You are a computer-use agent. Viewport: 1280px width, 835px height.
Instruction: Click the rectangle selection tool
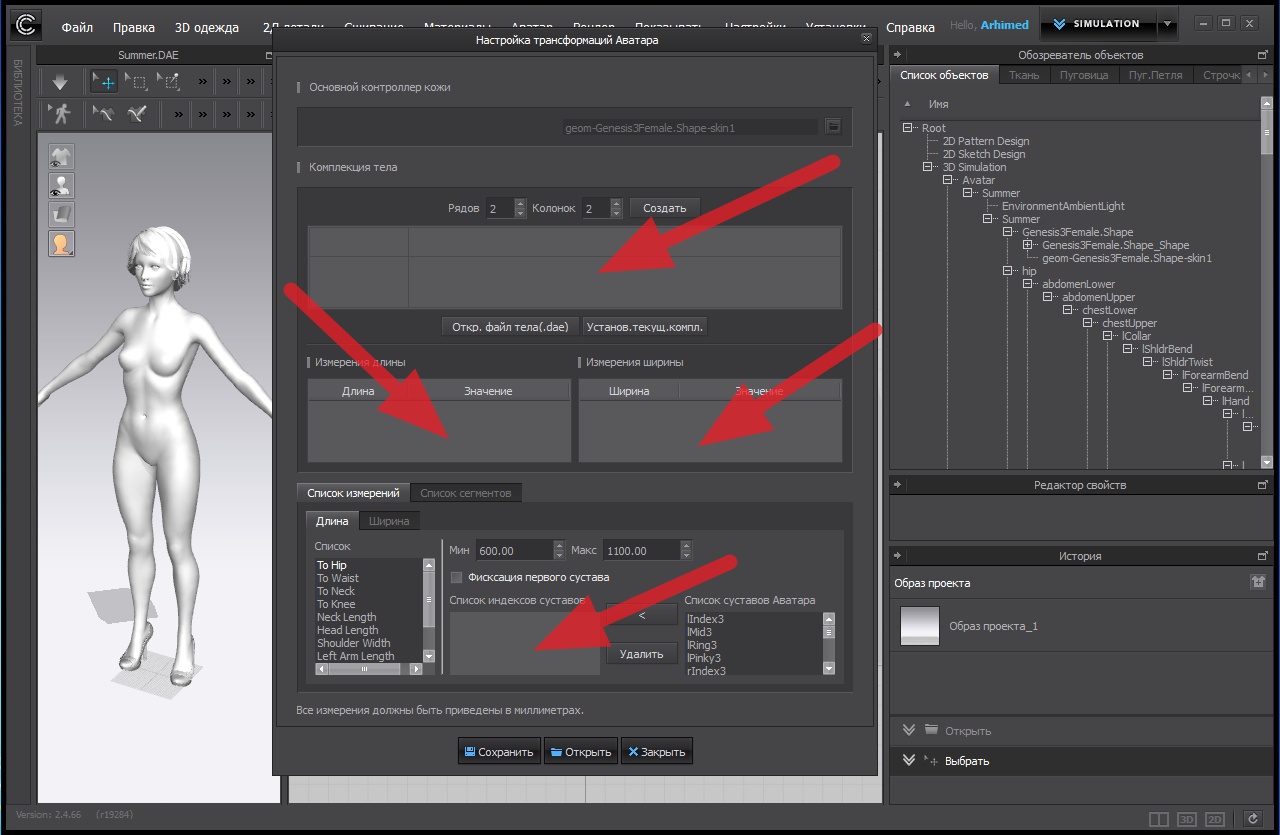(x=137, y=82)
